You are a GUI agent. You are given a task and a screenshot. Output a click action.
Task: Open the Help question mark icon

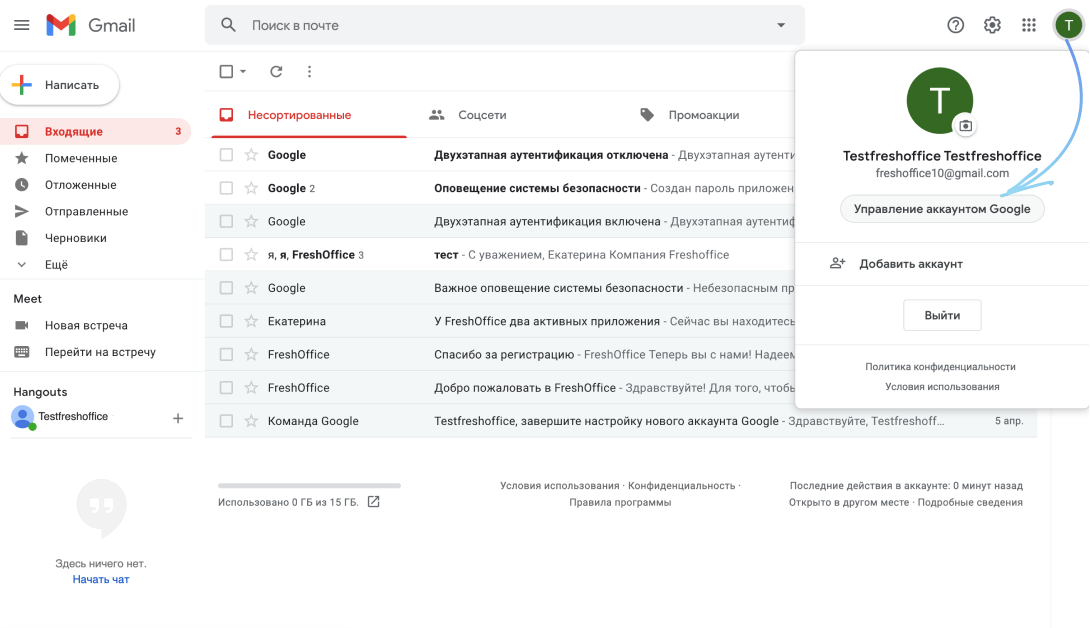click(x=956, y=25)
